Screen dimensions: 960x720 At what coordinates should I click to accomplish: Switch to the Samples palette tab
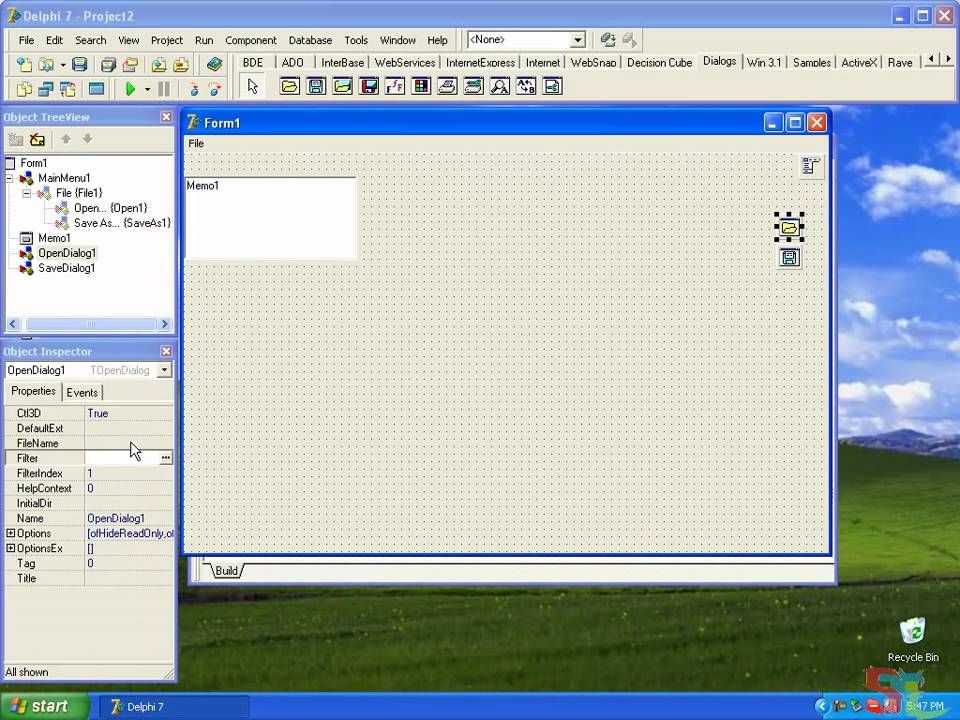[812, 62]
